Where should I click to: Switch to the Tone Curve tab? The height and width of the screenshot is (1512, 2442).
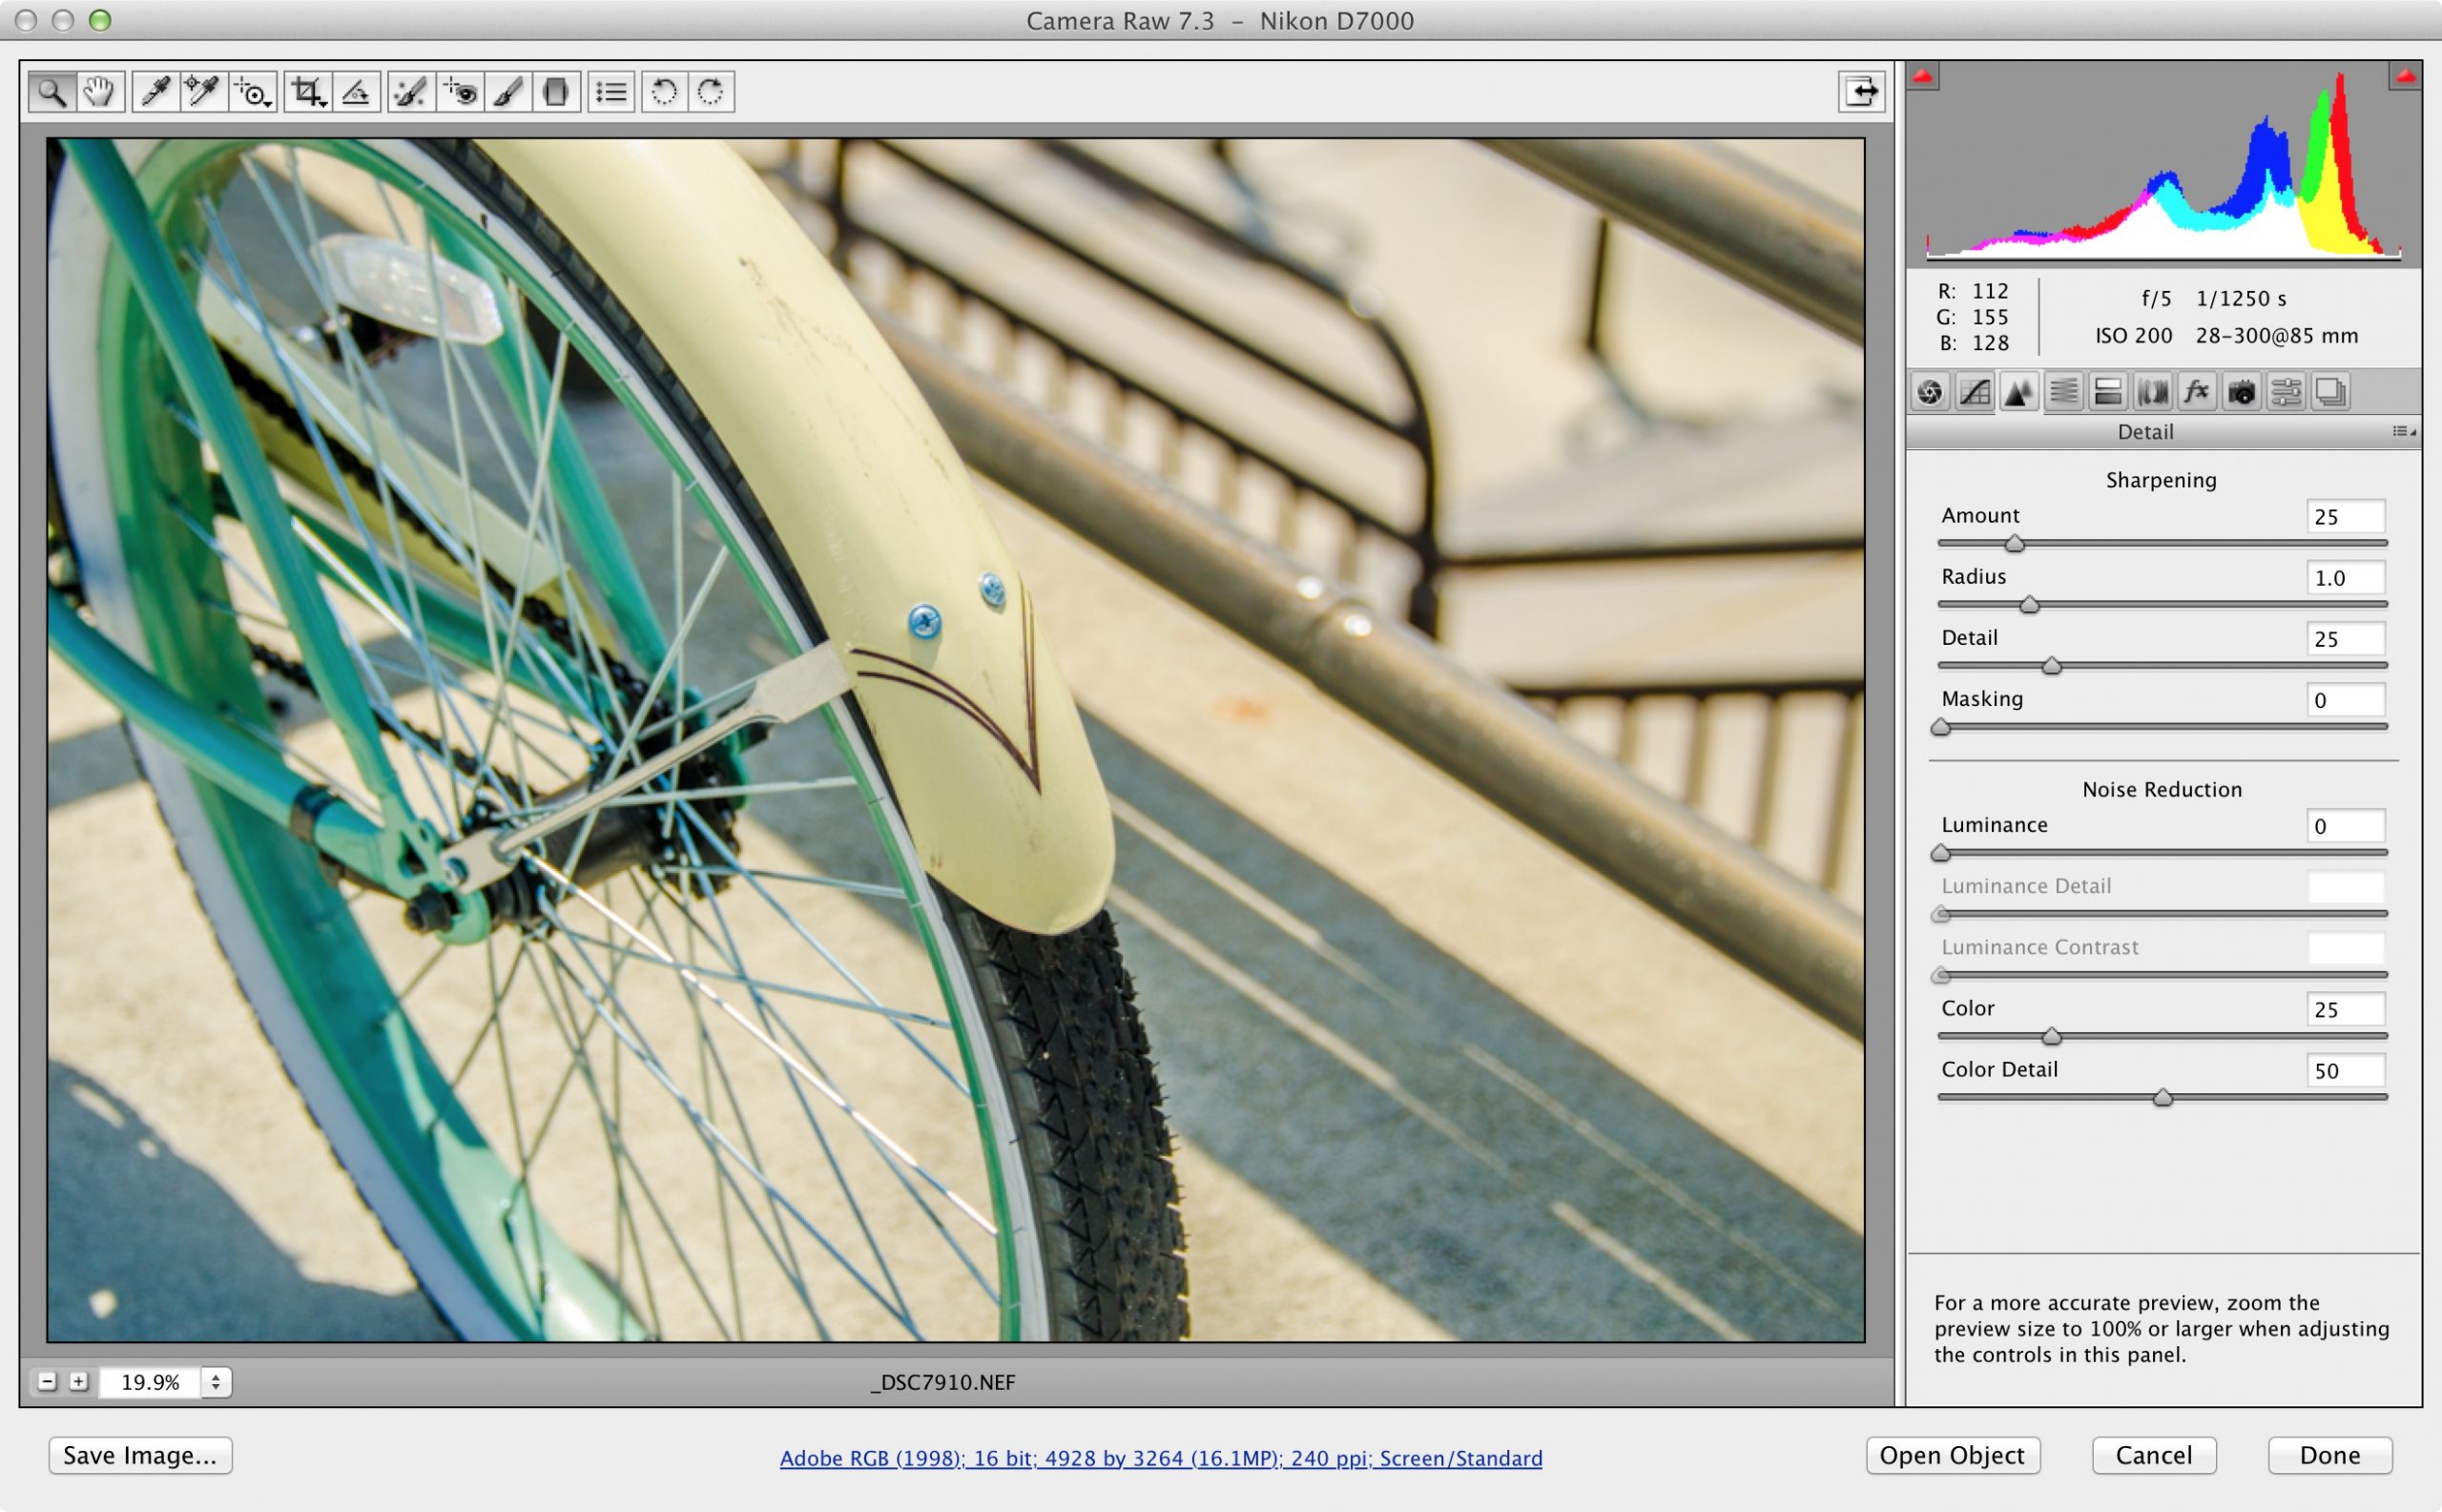point(1974,392)
